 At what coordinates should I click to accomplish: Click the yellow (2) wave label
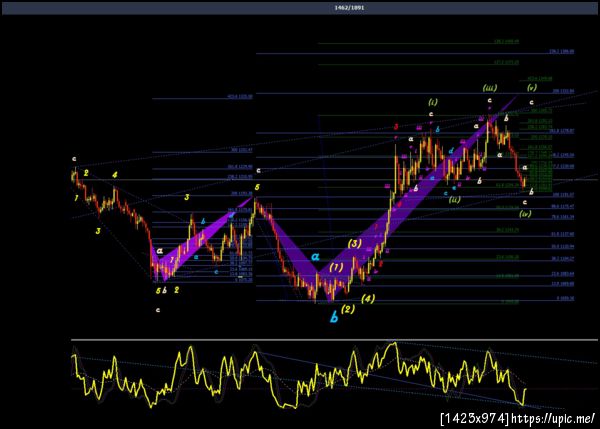(347, 309)
